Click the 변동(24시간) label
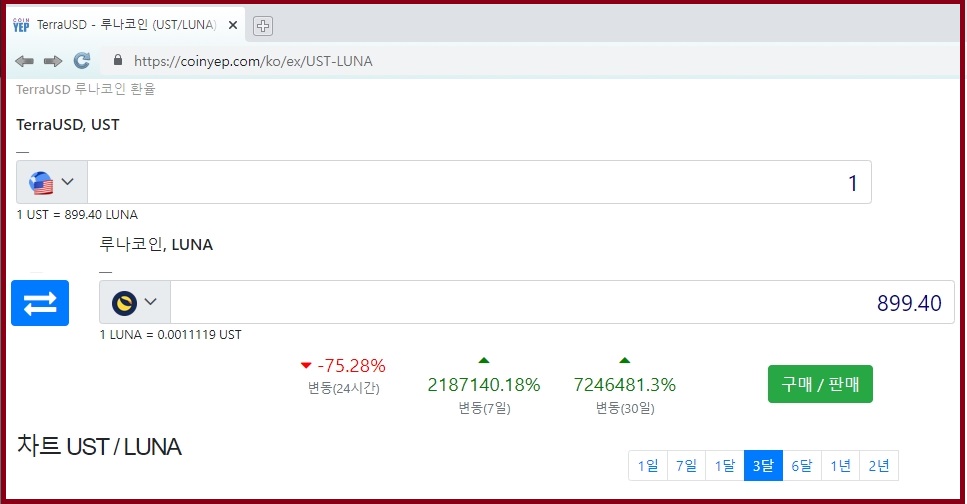 344,388
